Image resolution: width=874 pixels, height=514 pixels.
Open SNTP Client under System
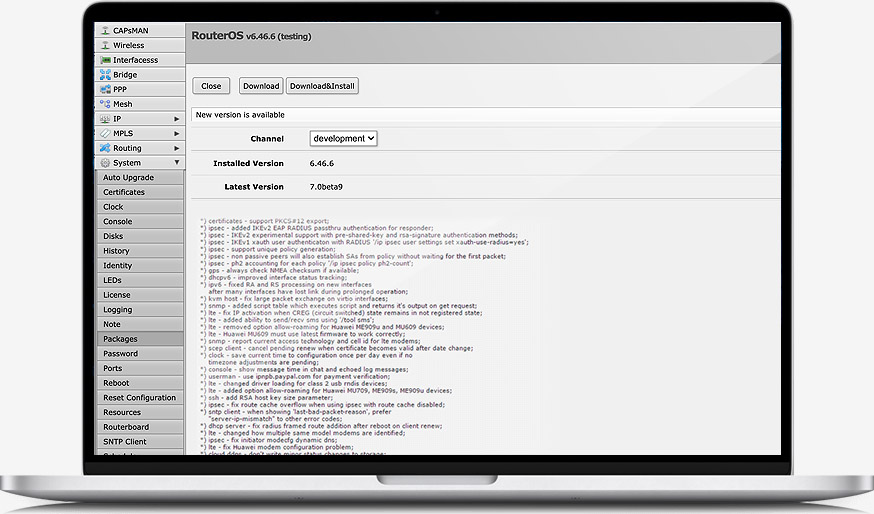[x=140, y=442]
